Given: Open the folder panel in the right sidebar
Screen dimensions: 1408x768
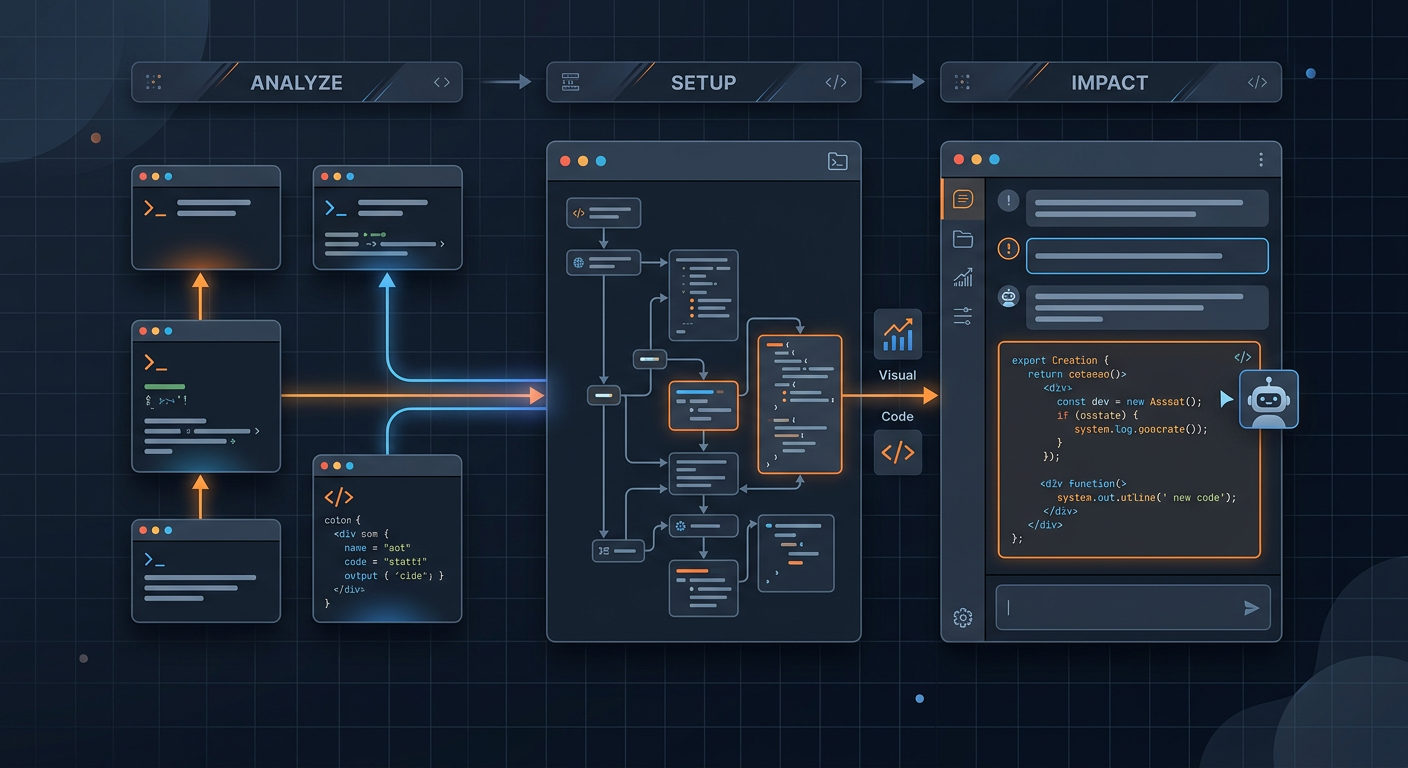Looking at the screenshot, I should coord(962,238).
